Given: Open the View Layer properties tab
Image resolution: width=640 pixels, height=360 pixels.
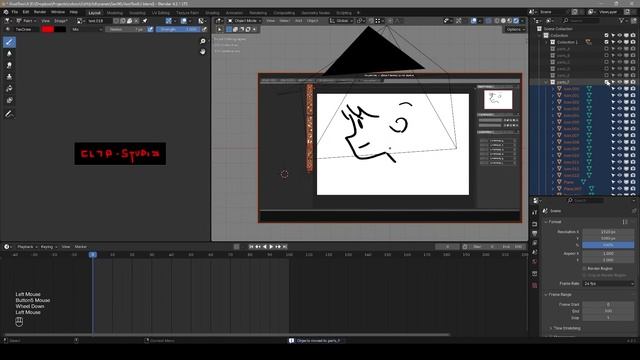Looking at the screenshot, I should point(535,243).
